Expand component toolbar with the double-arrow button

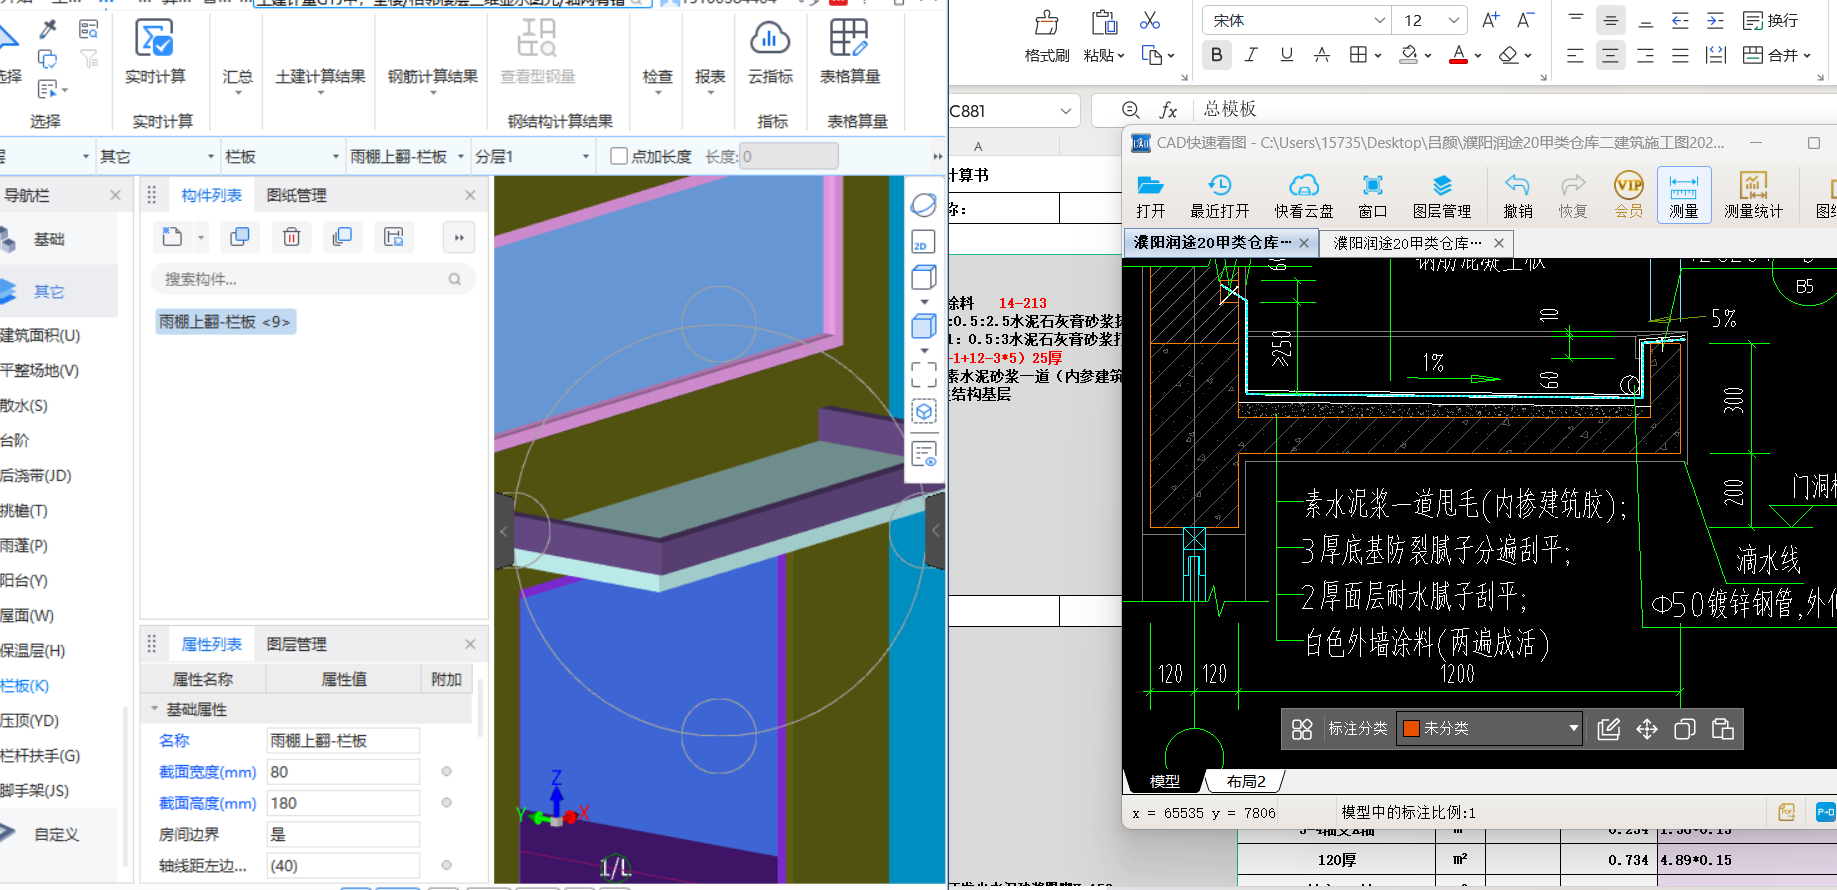(x=459, y=237)
